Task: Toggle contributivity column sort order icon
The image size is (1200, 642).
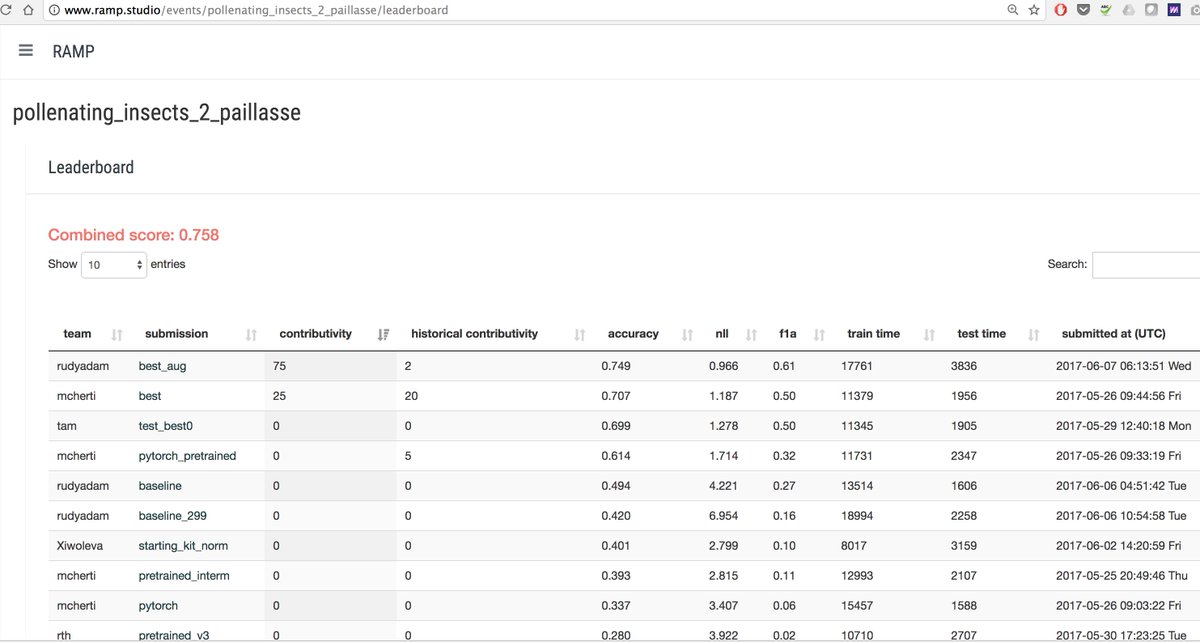Action: (x=384, y=334)
